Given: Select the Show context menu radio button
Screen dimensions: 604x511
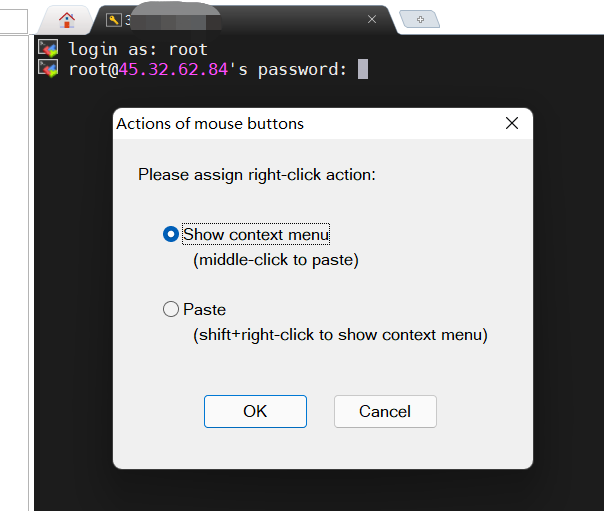Looking at the screenshot, I should click(x=171, y=234).
